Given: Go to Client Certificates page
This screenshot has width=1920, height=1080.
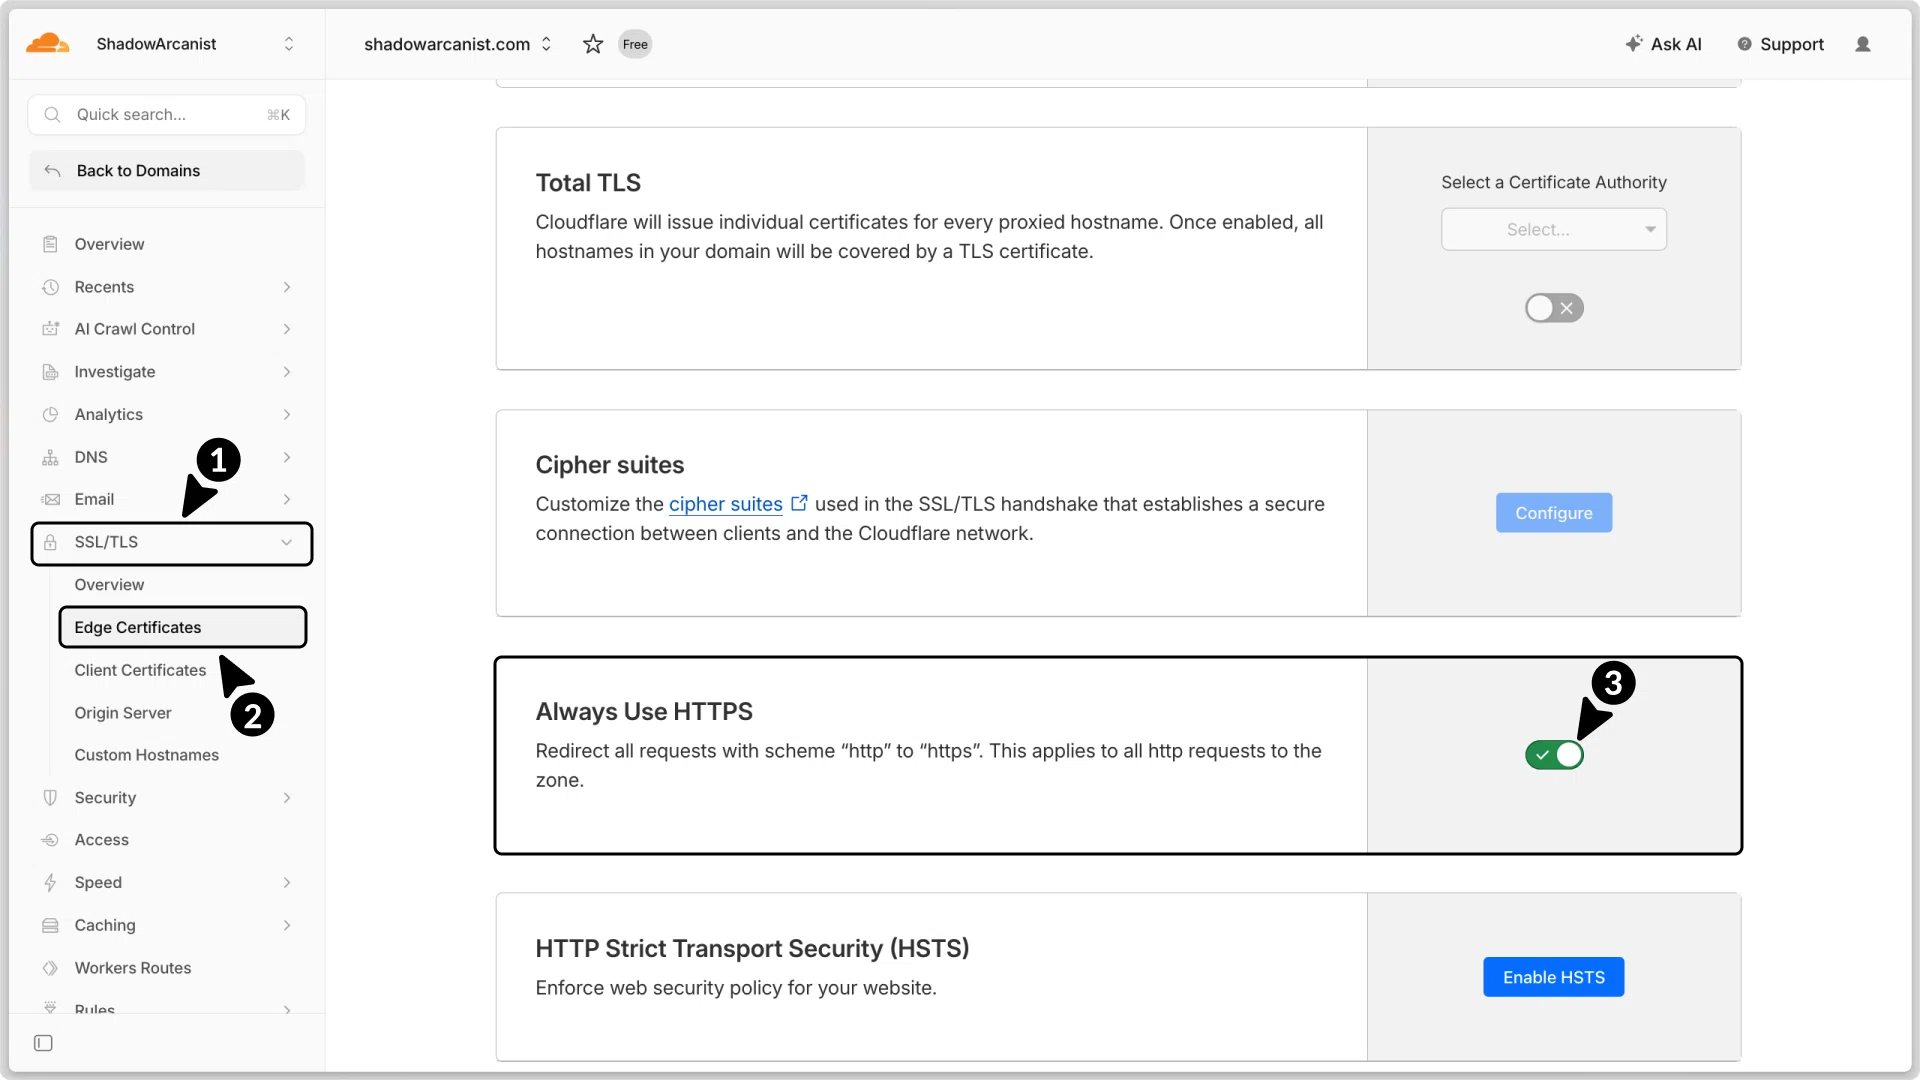Looking at the screenshot, I should (x=140, y=670).
